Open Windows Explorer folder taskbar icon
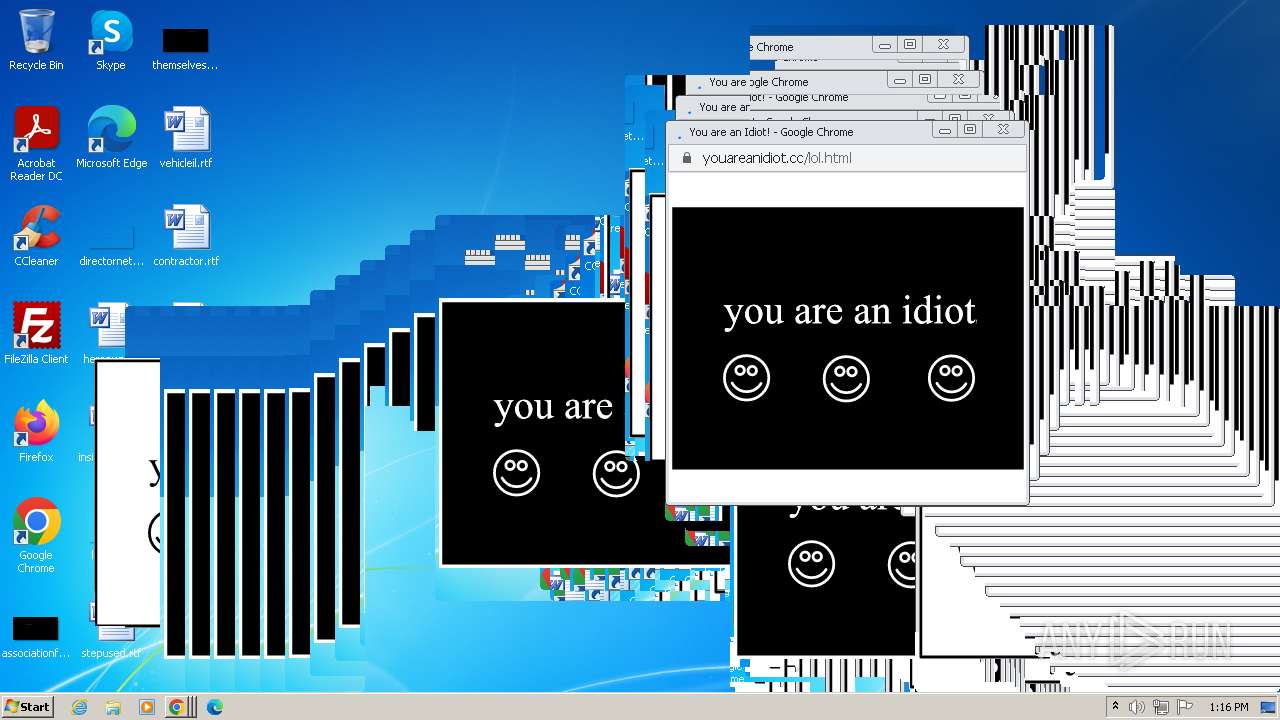This screenshot has width=1280, height=720. click(x=113, y=707)
